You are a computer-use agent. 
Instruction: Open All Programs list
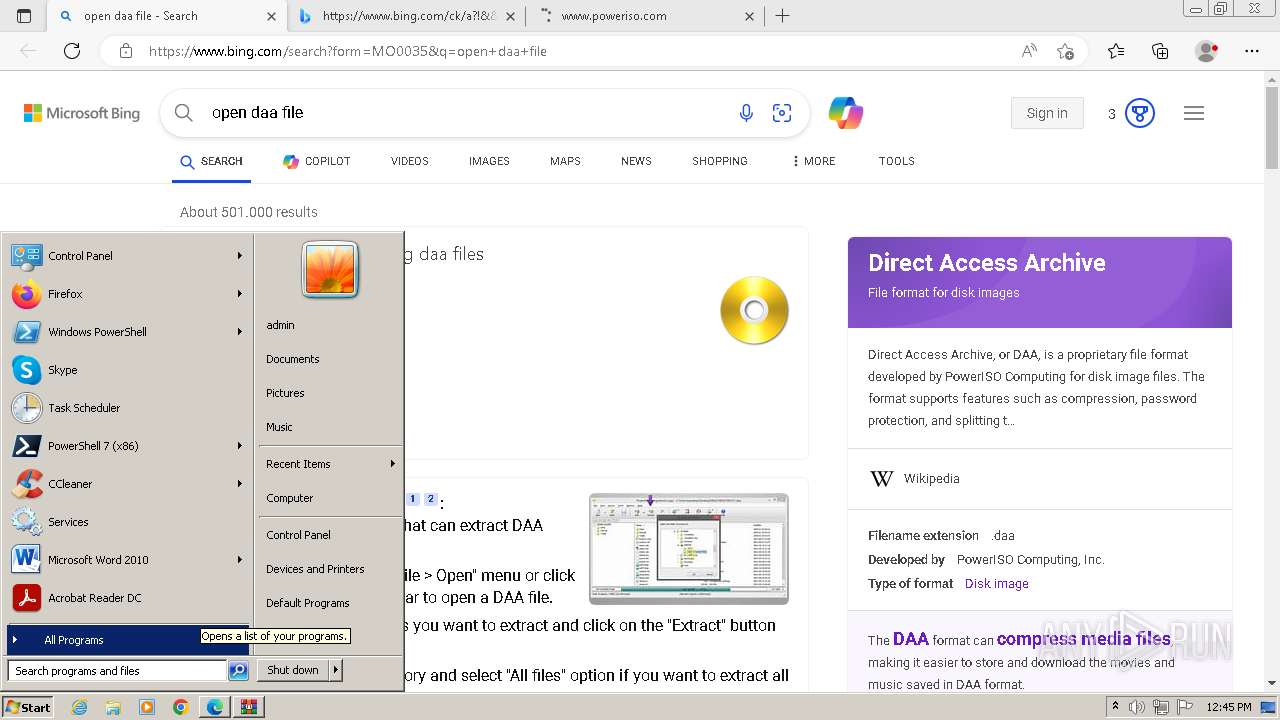127,640
